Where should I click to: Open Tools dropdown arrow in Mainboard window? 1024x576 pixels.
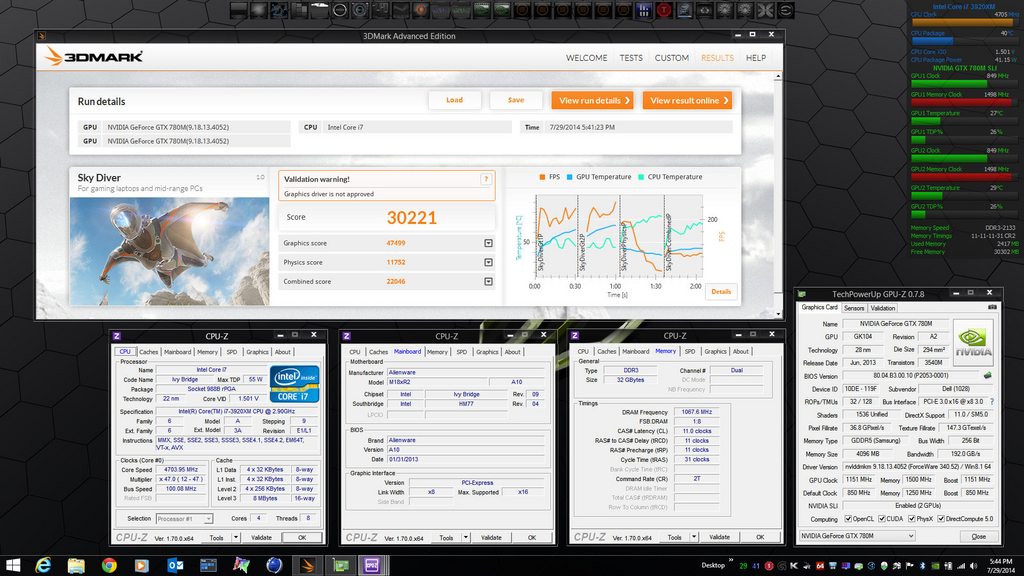(466, 537)
